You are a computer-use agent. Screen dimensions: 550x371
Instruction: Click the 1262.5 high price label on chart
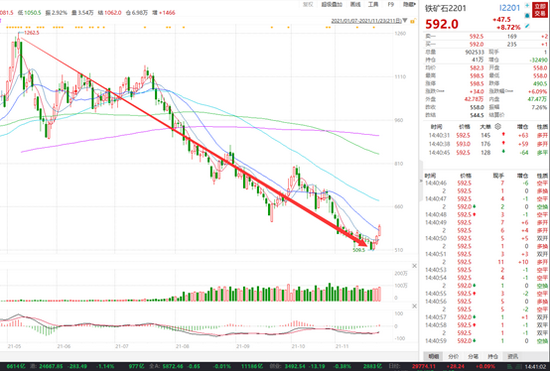(x=31, y=33)
